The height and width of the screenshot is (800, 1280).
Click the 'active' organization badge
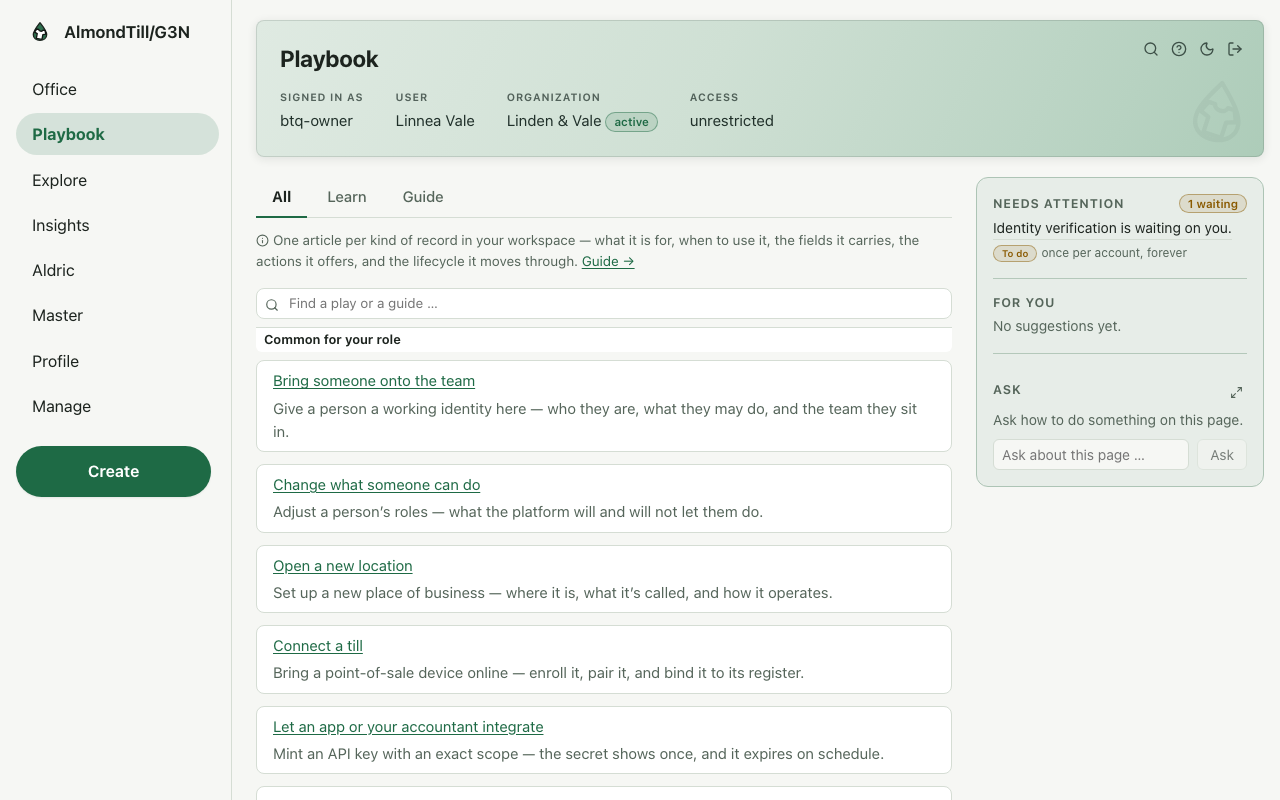pyautogui.click(x=632, y=122)
